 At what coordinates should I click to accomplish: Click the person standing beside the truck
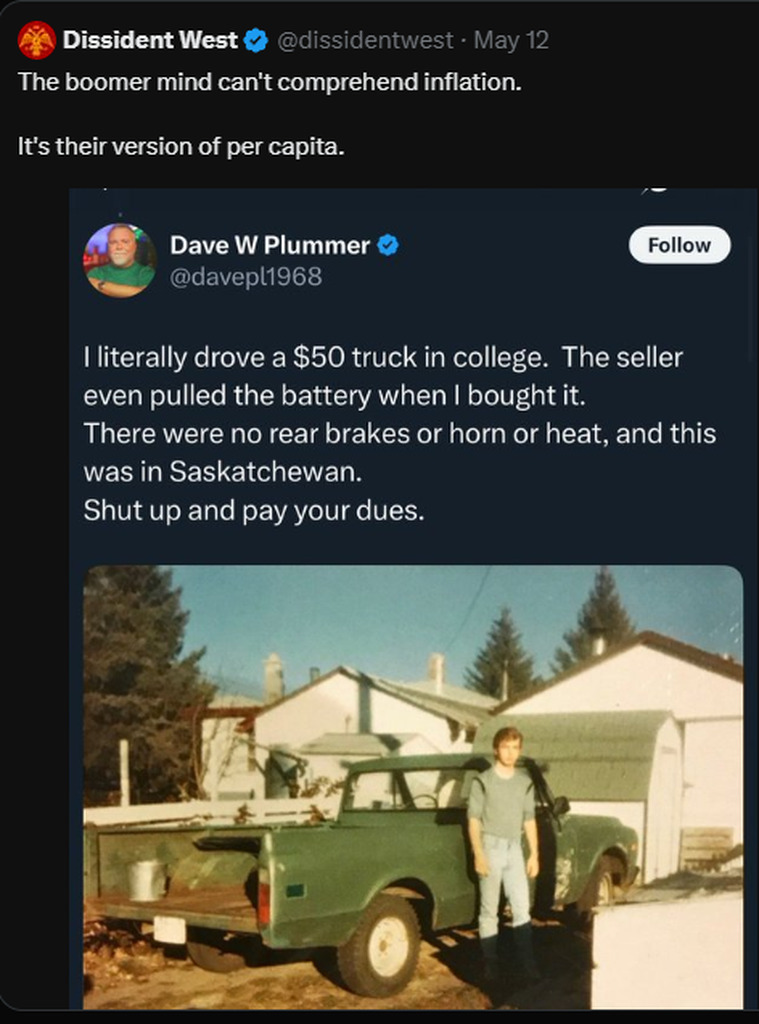[x=503, y=840]
